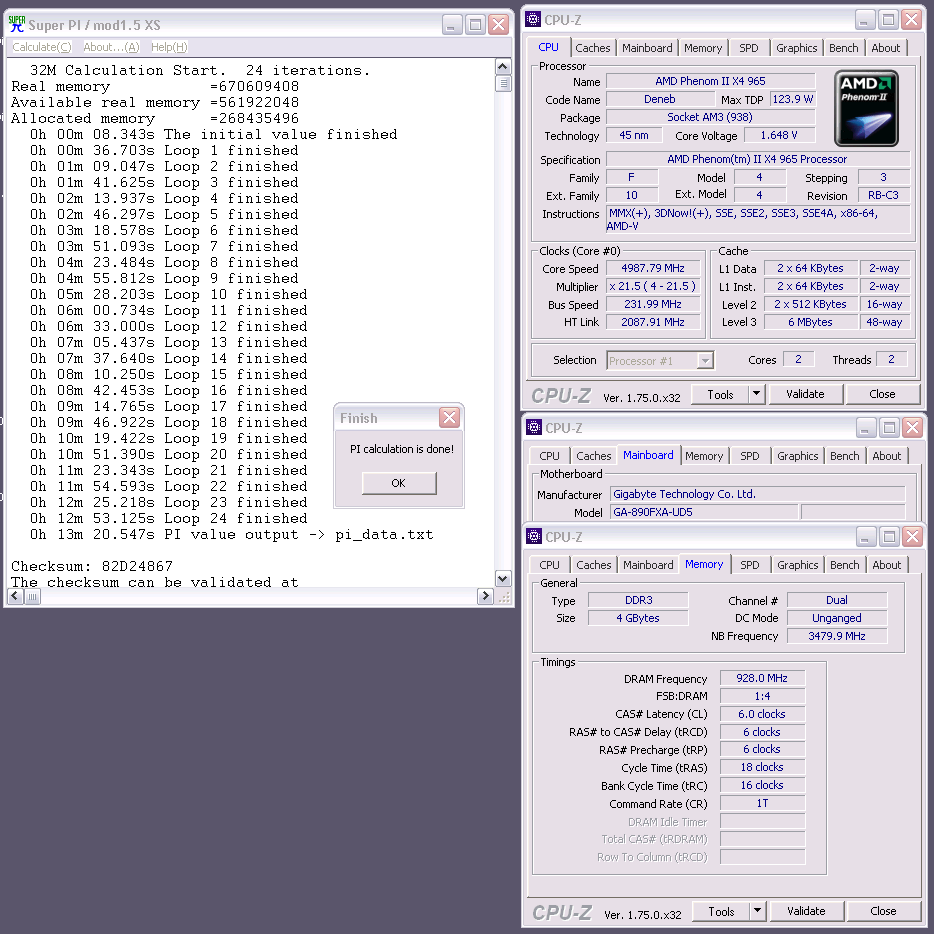Click Tools button in top CPU-Z window
This screenshot has height=934, width=934.
click(720, 394)
